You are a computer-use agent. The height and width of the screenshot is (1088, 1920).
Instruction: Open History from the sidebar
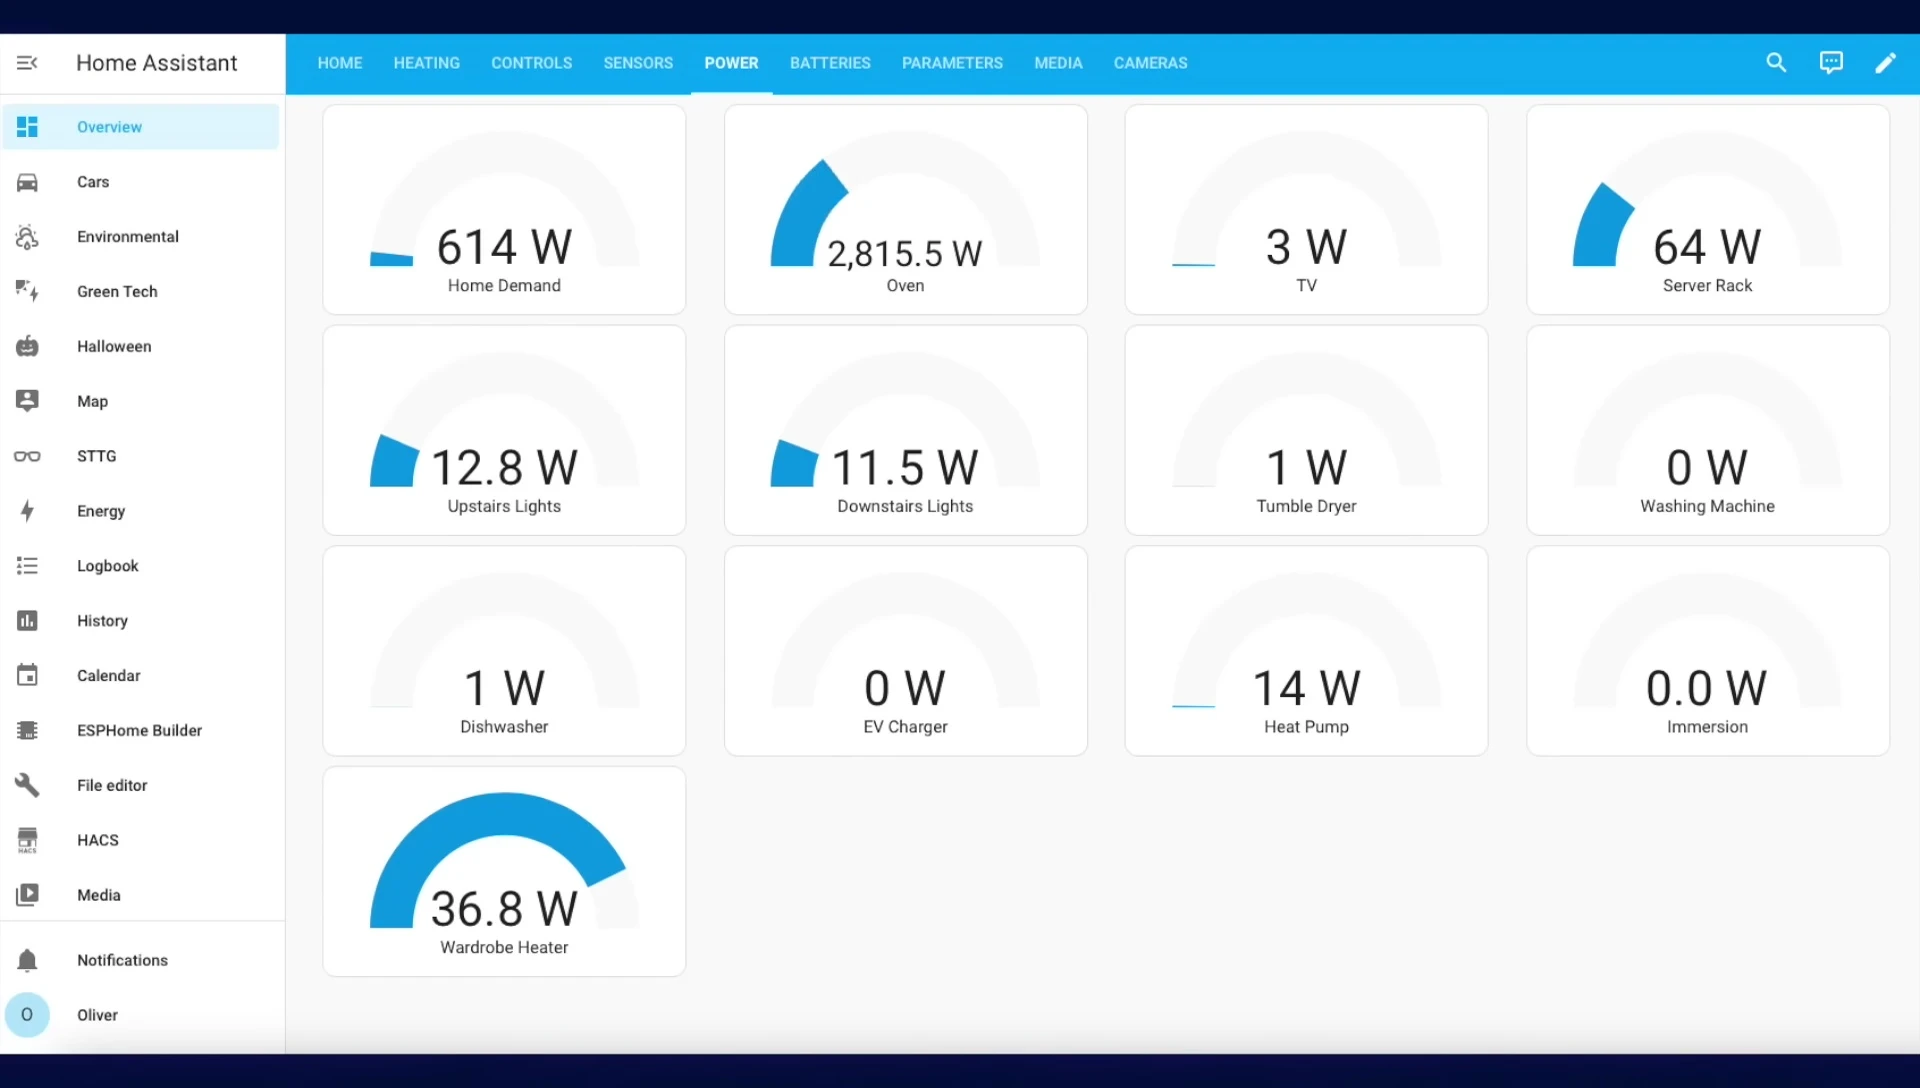tap(102, 621)
